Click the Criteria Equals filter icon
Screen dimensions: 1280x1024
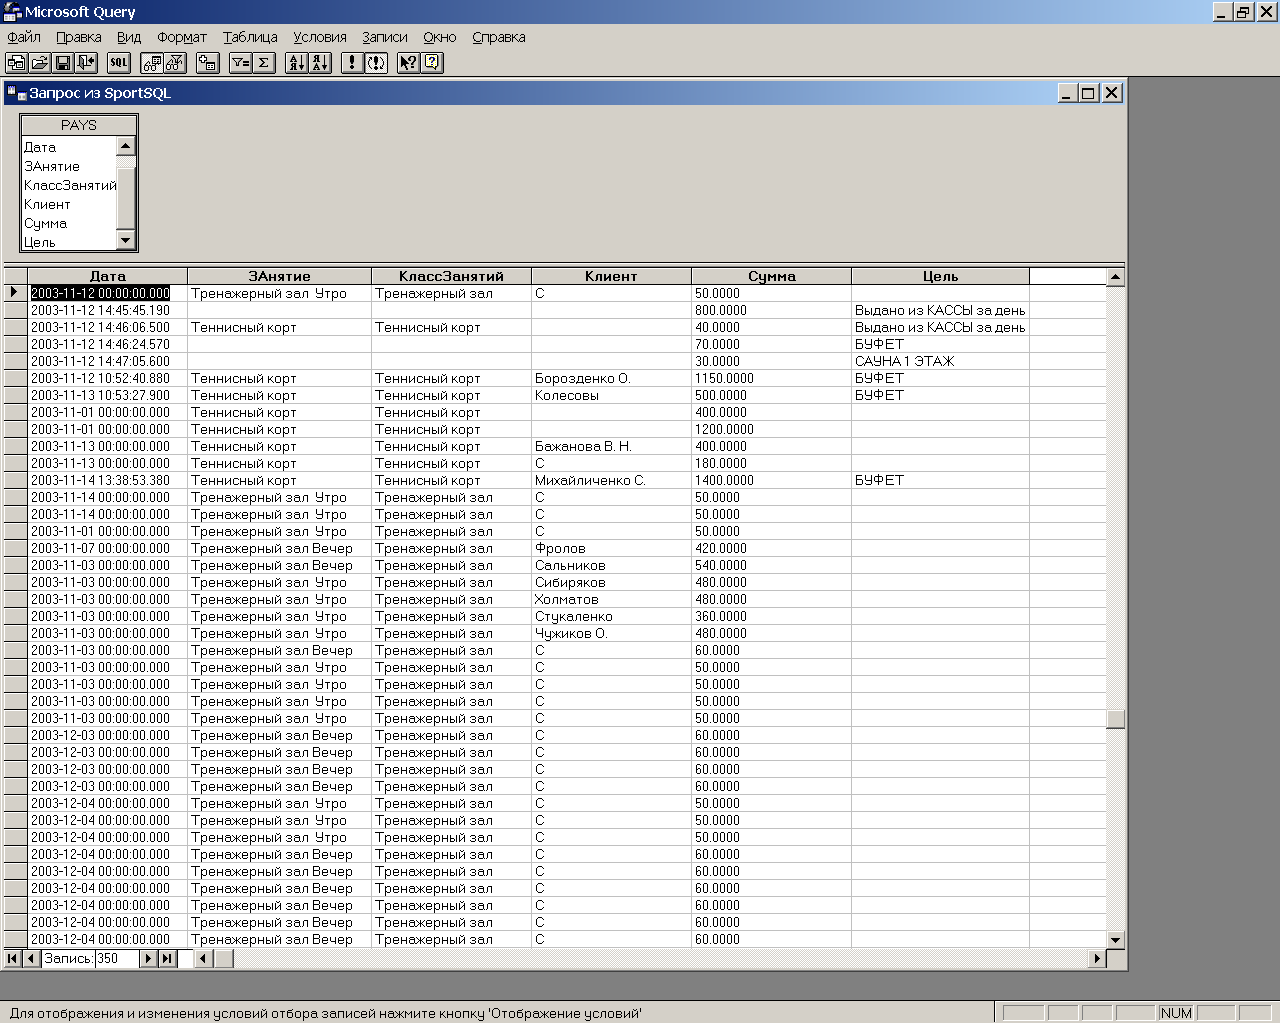pyautogui.click(x=240, y=63)
